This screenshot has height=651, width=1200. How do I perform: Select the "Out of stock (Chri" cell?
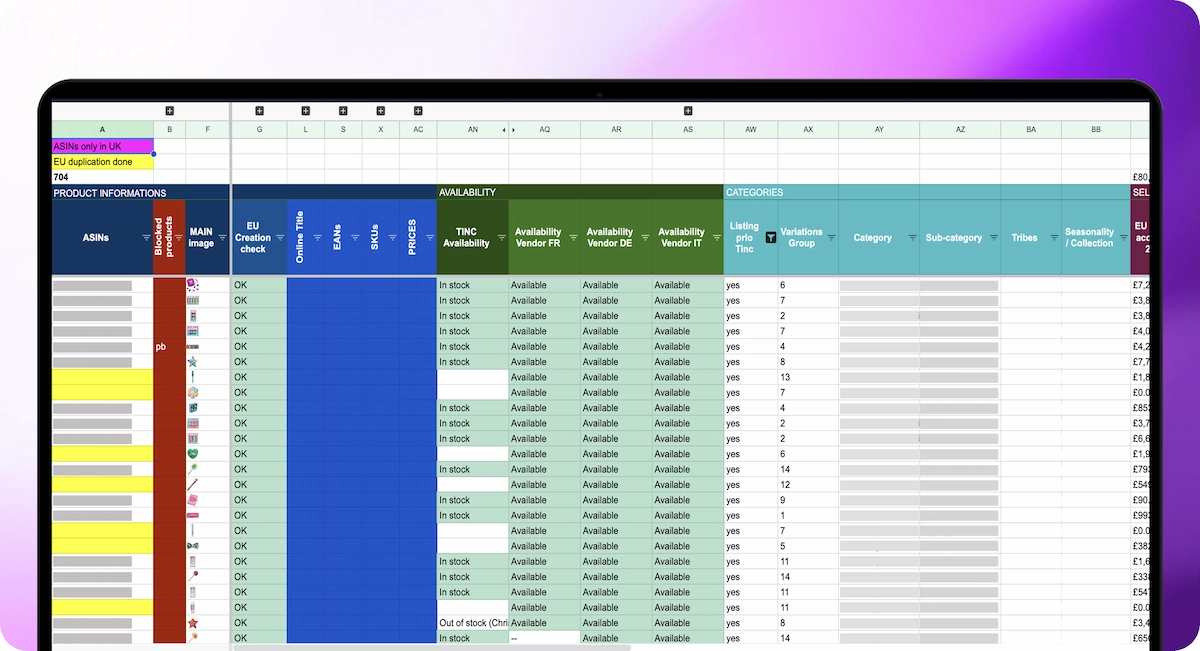pos(472,623)
